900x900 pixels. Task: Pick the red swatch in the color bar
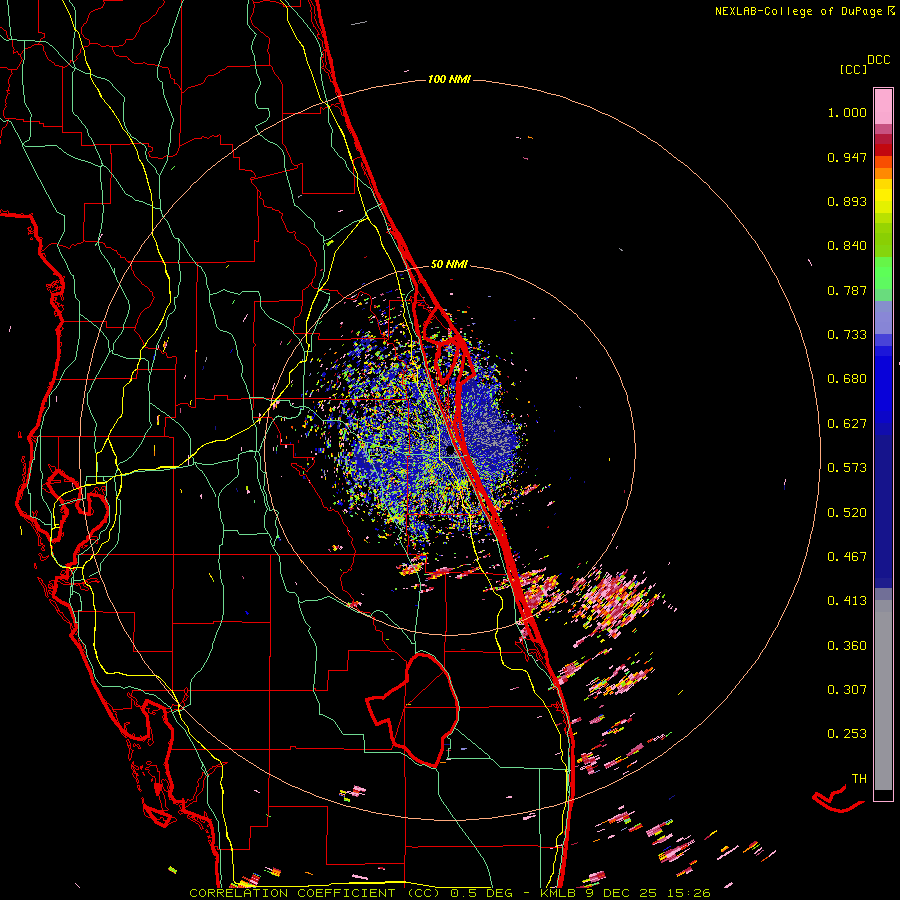(x=883, y=150)
